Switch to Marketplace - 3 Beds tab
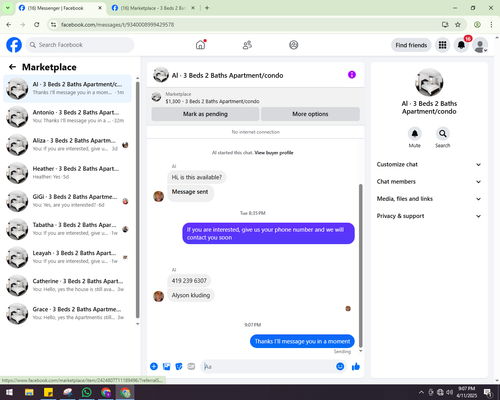 [x=153, y=8]
